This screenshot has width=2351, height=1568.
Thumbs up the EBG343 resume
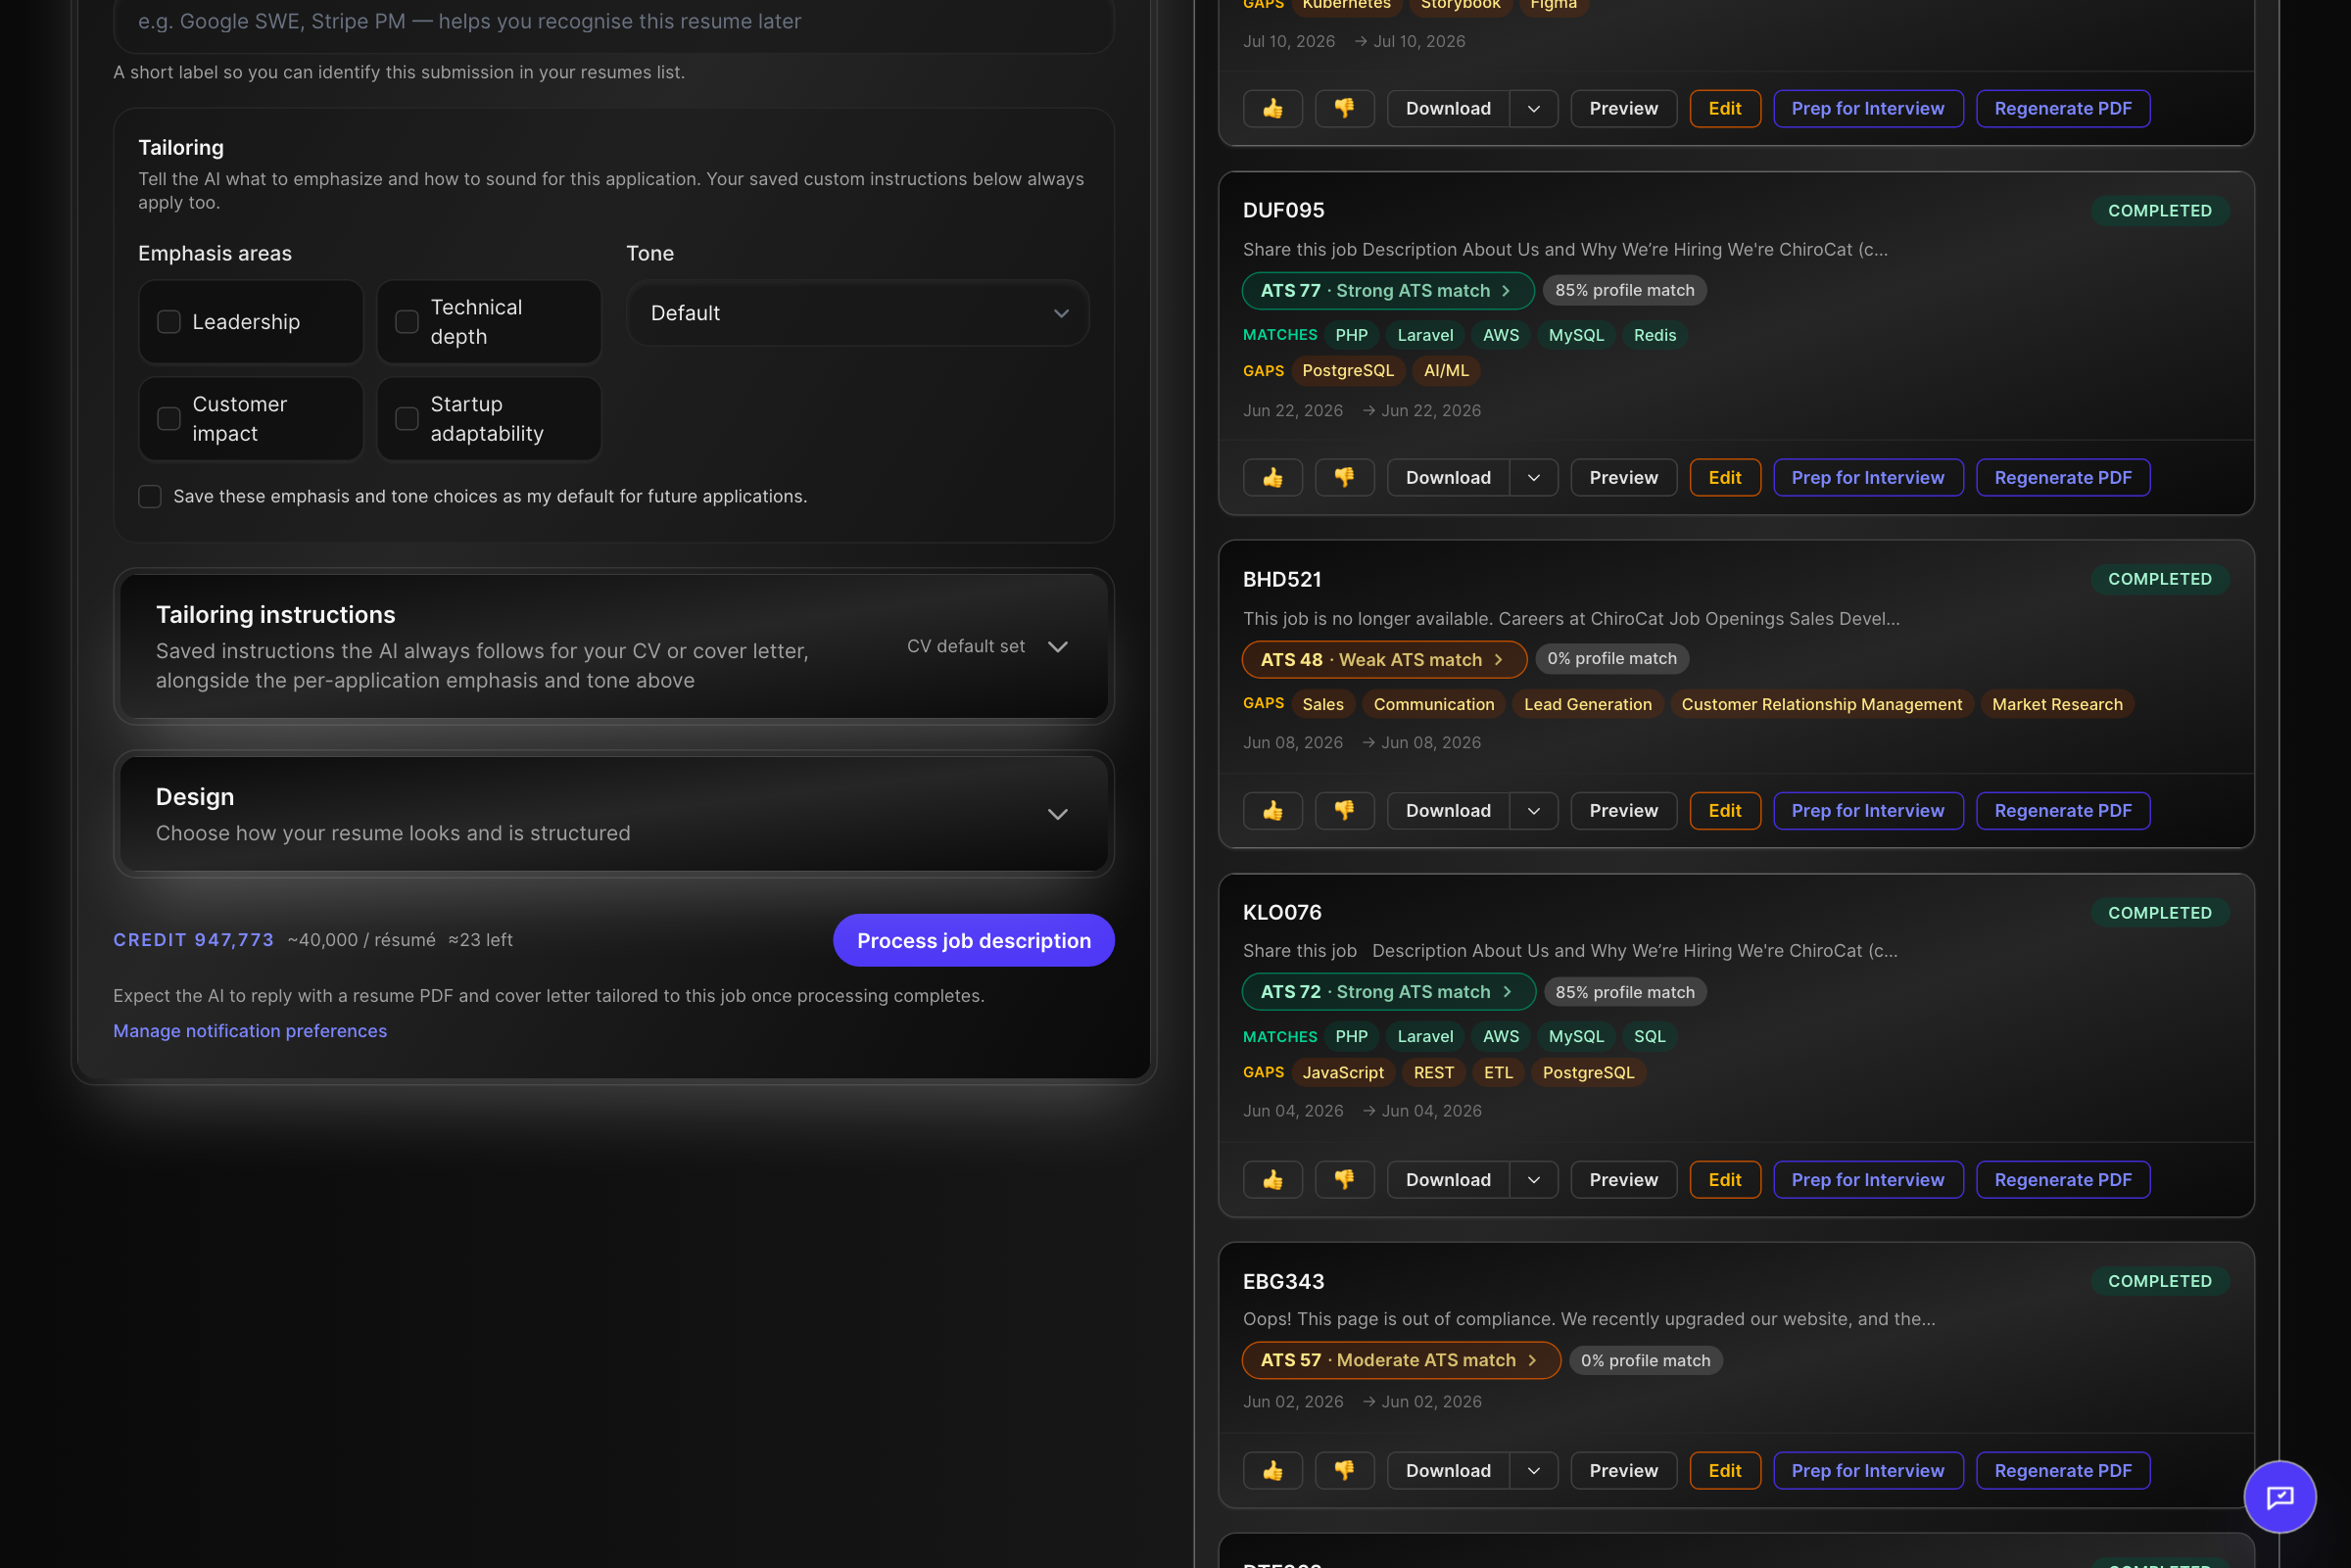pos(1272,1470)
